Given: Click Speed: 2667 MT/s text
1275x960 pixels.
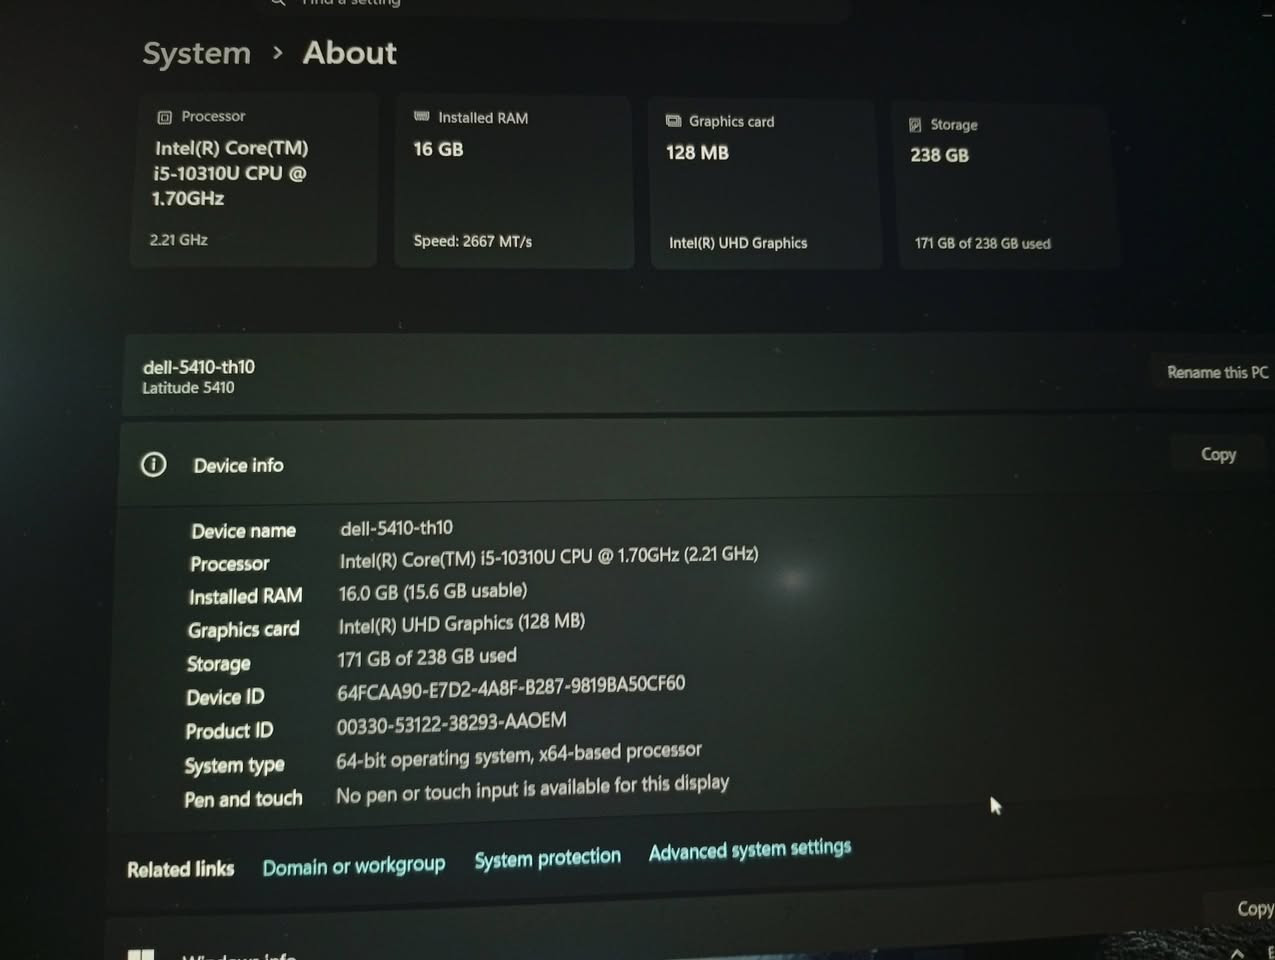Looking at the screenshot, I should pyautogui.click(x=473, y=241).
